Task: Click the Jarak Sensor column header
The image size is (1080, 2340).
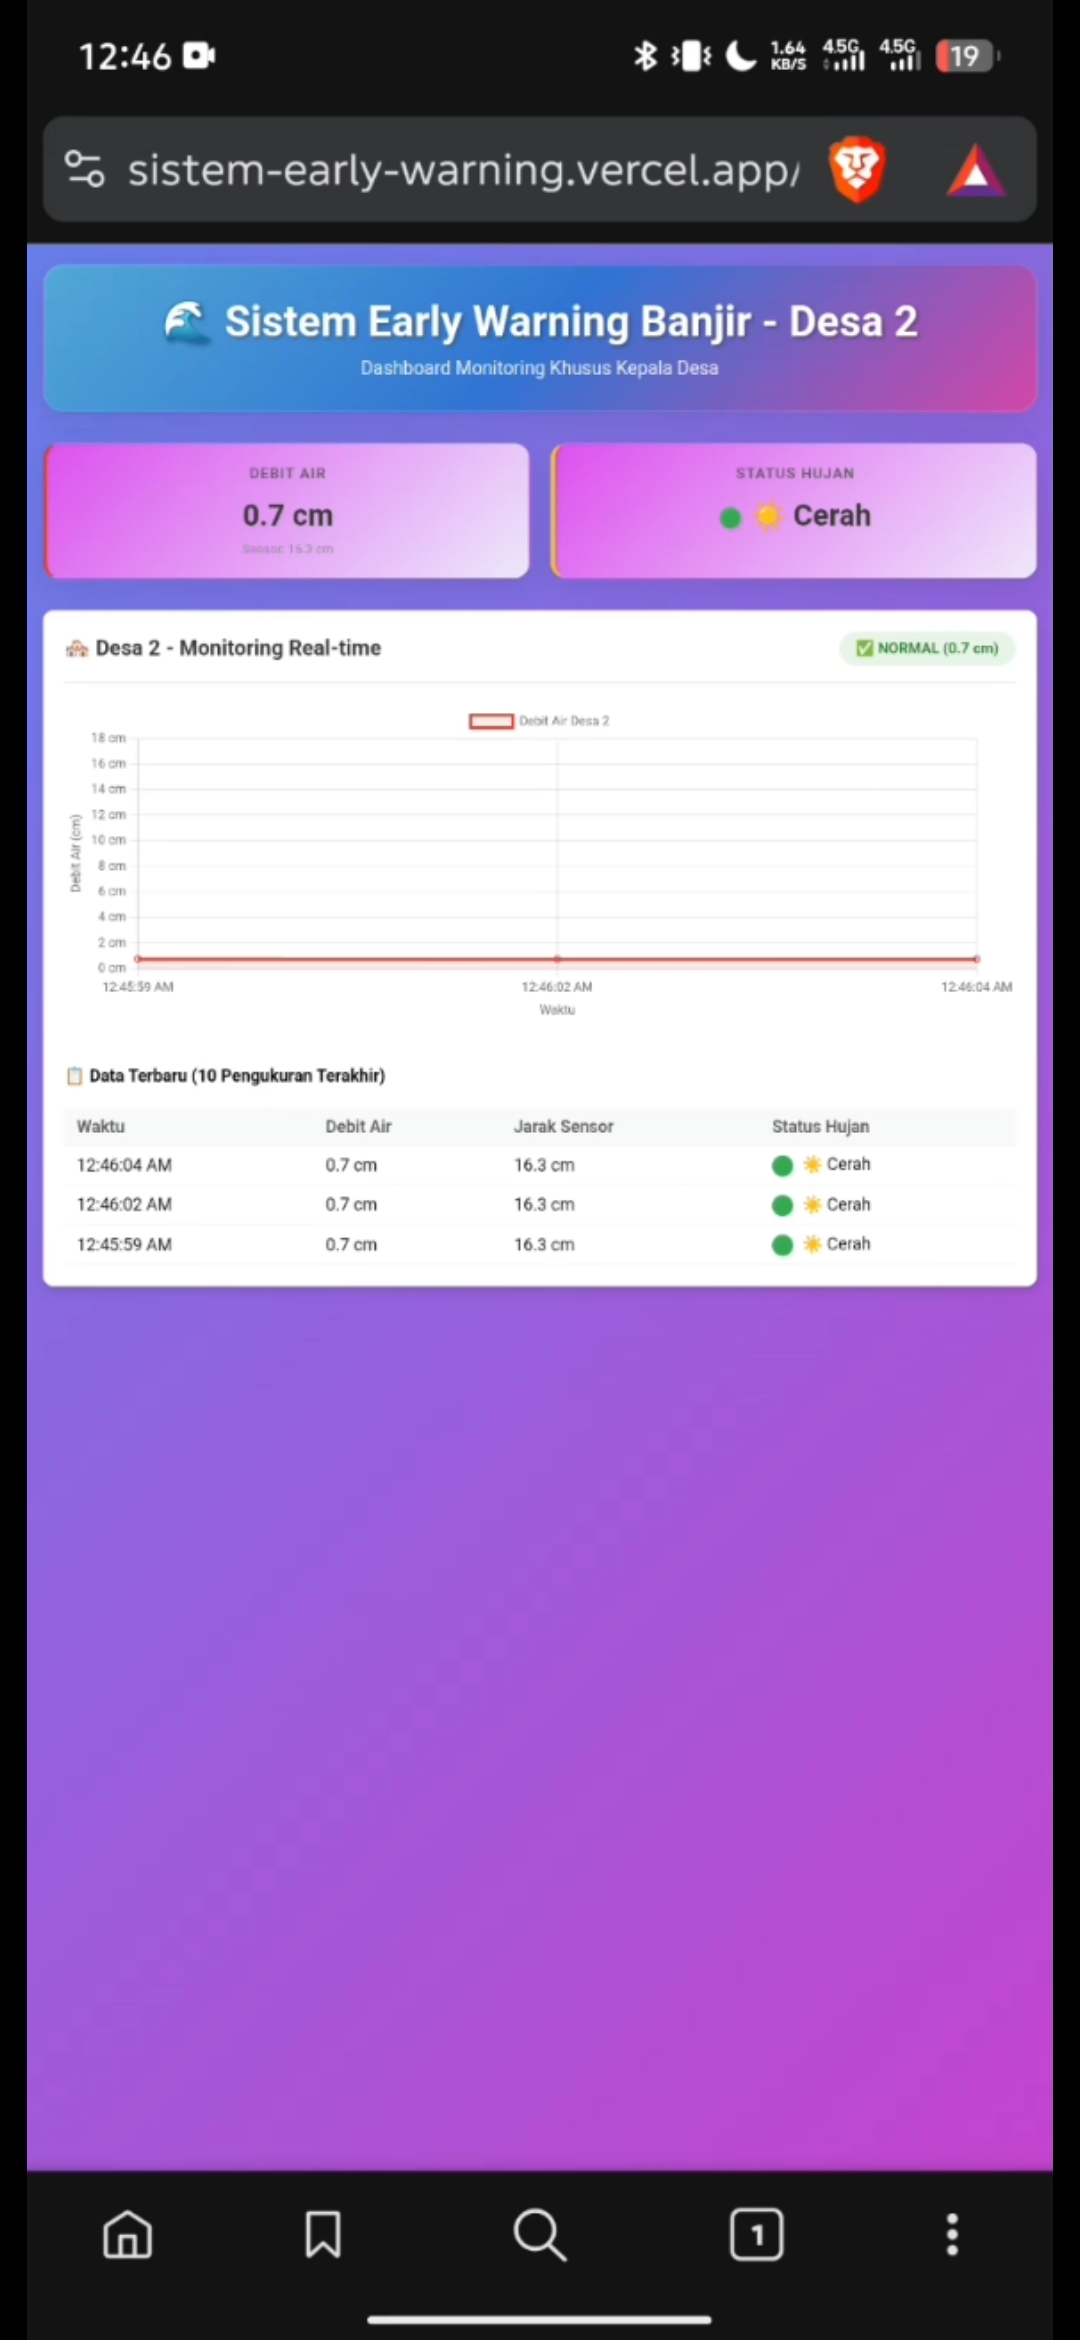Action: (563, 1126)
